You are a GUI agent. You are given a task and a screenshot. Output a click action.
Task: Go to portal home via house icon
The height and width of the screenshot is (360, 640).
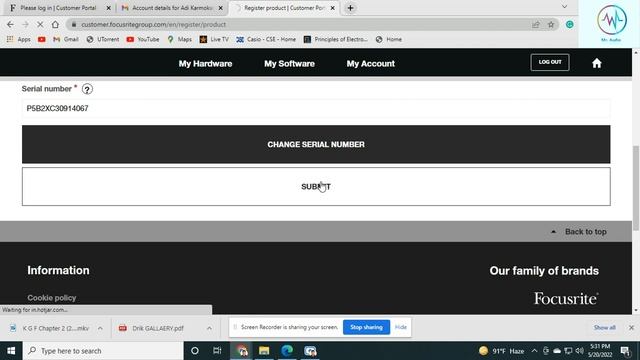pos(597,63)
